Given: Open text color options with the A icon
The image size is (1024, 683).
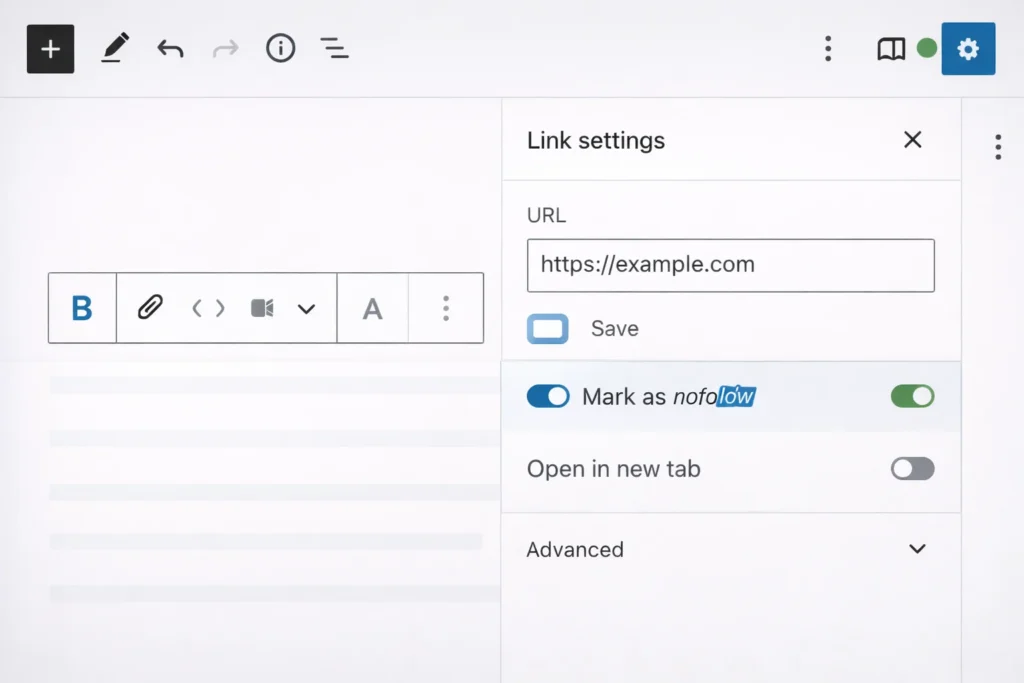Looking at the screenshot, I should (x=372, y=308).
